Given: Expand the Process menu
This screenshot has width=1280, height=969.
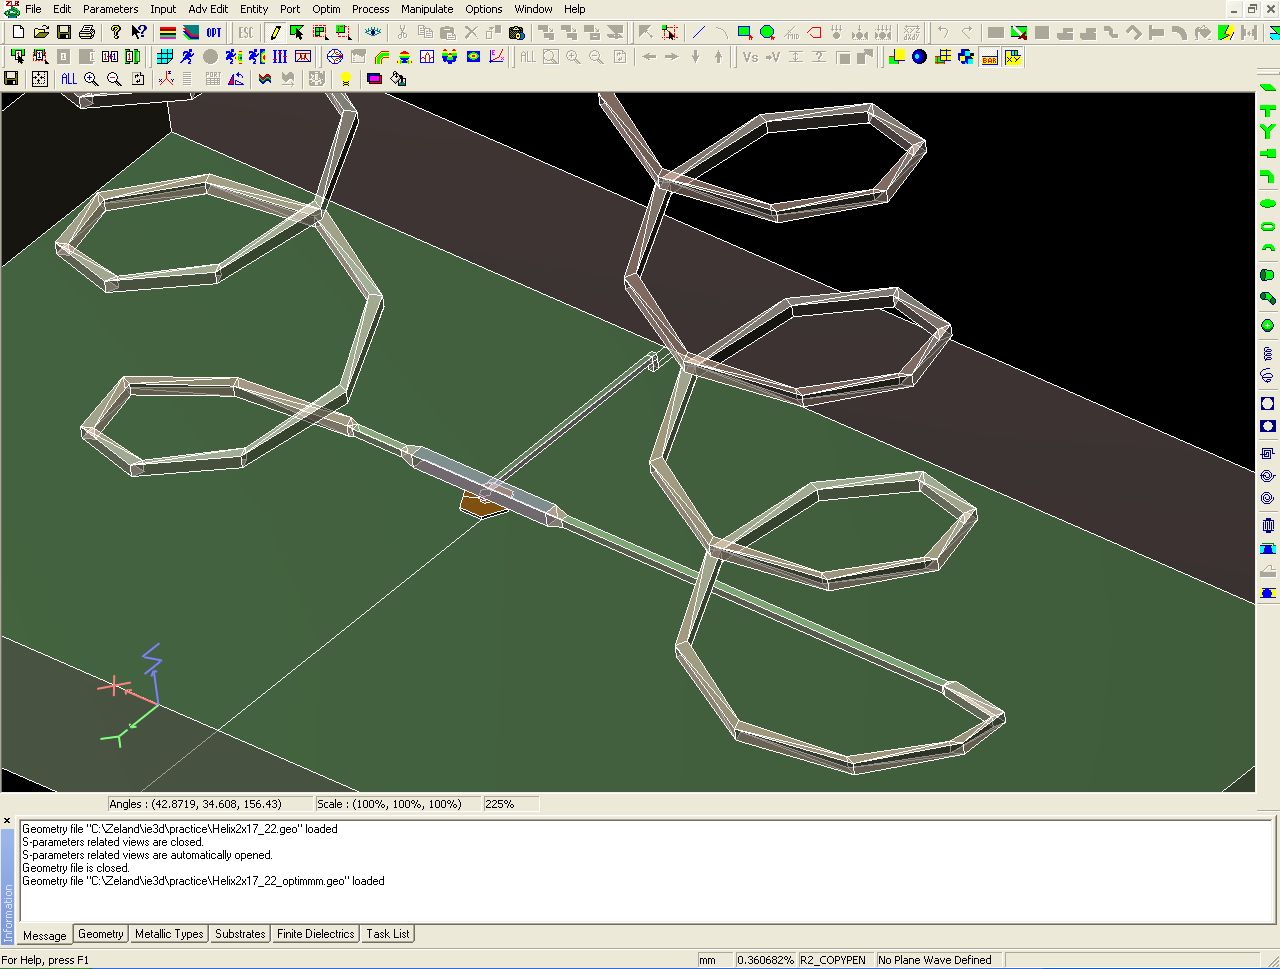Looking at the screenshot, I should point(370,9).
